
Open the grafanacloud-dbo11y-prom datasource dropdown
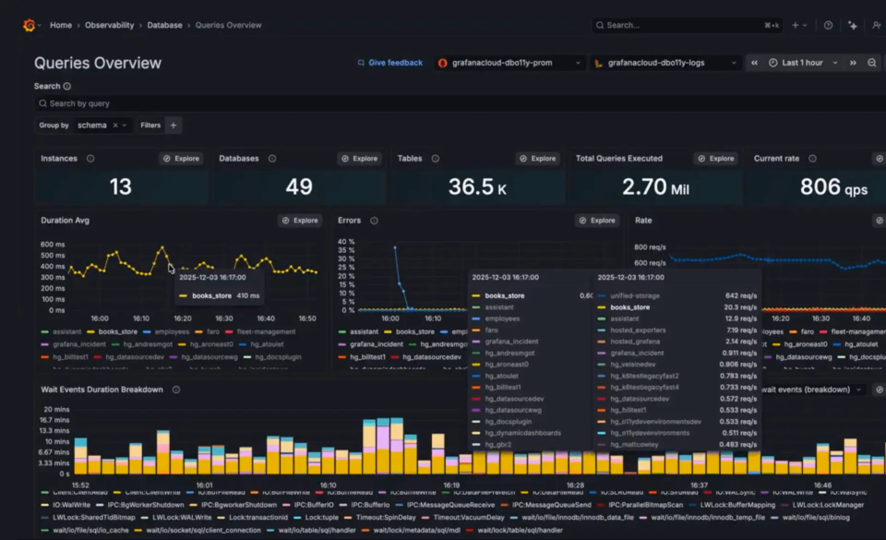pyautogui.click(x=510, y=63)
